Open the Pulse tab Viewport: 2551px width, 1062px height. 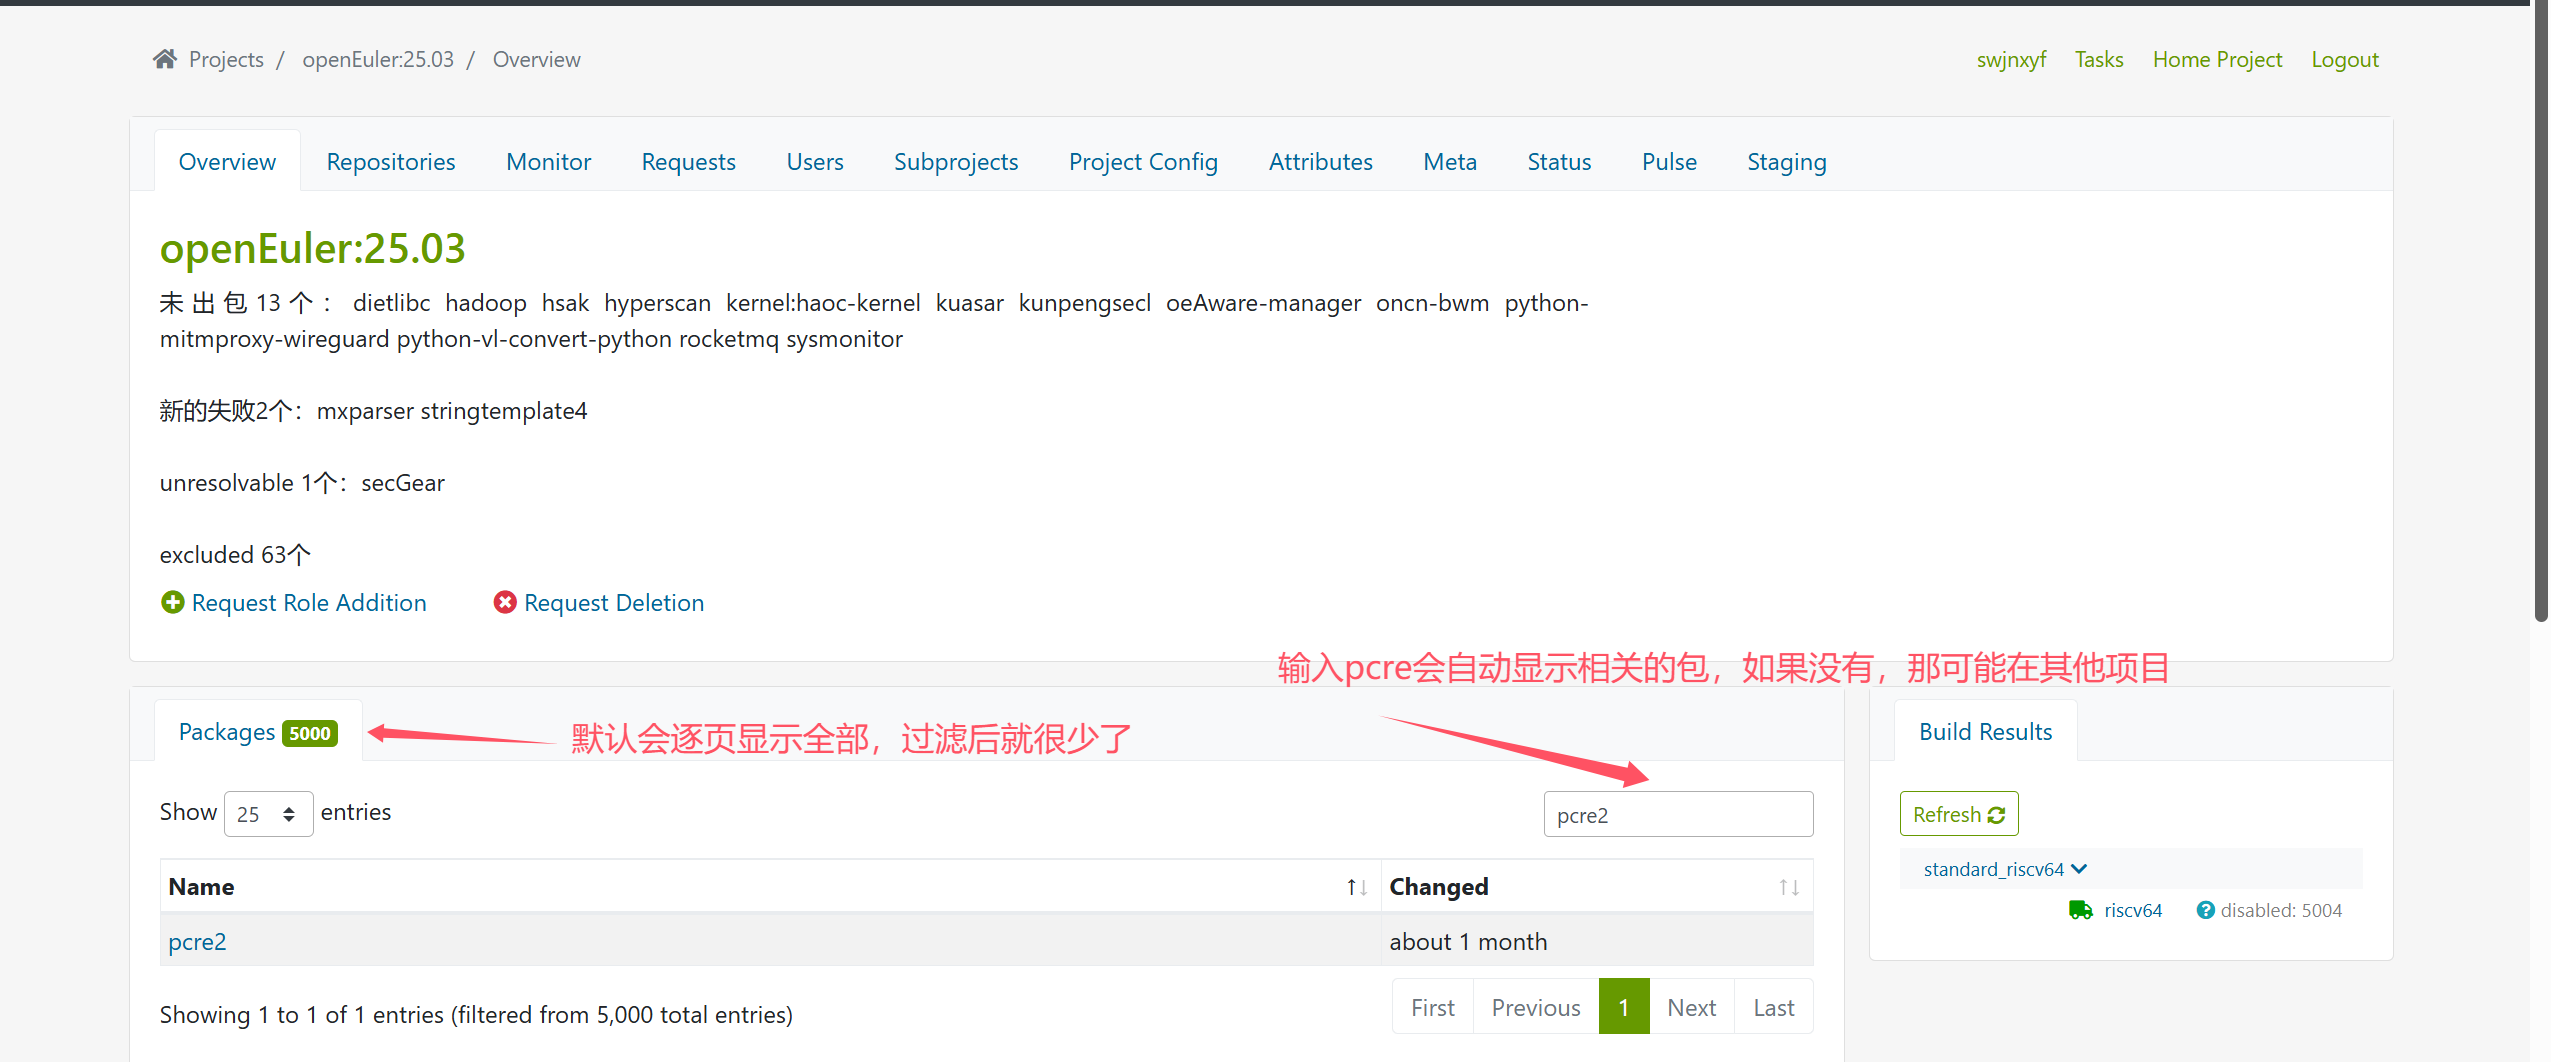[x=1669, y=162]
